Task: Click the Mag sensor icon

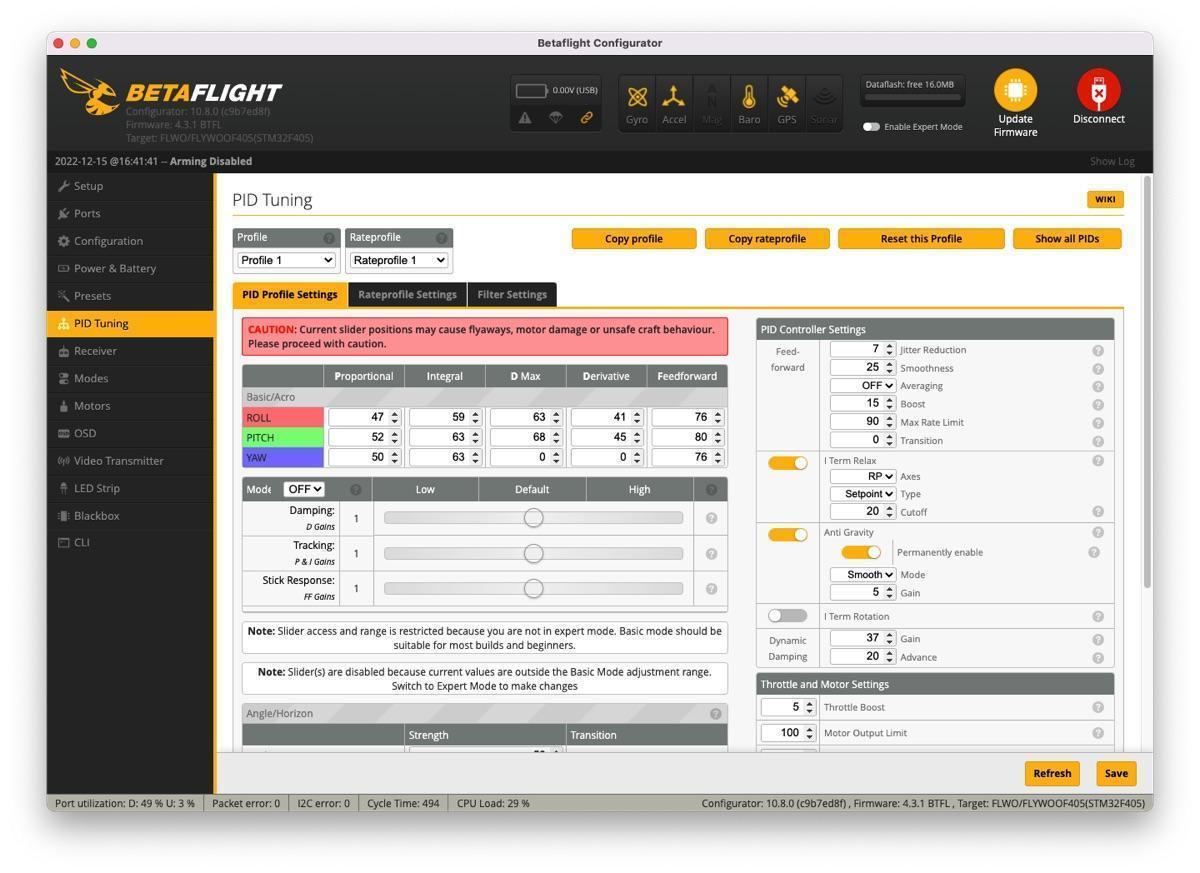Action: click(712, 97)
